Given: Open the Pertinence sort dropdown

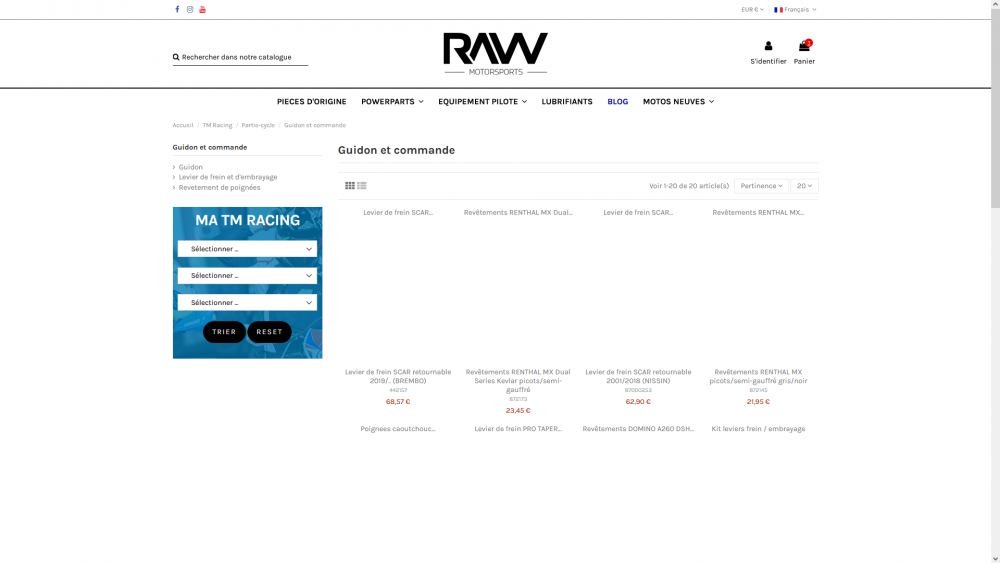Looking at the screenshot, I should [x=761, y=186].
